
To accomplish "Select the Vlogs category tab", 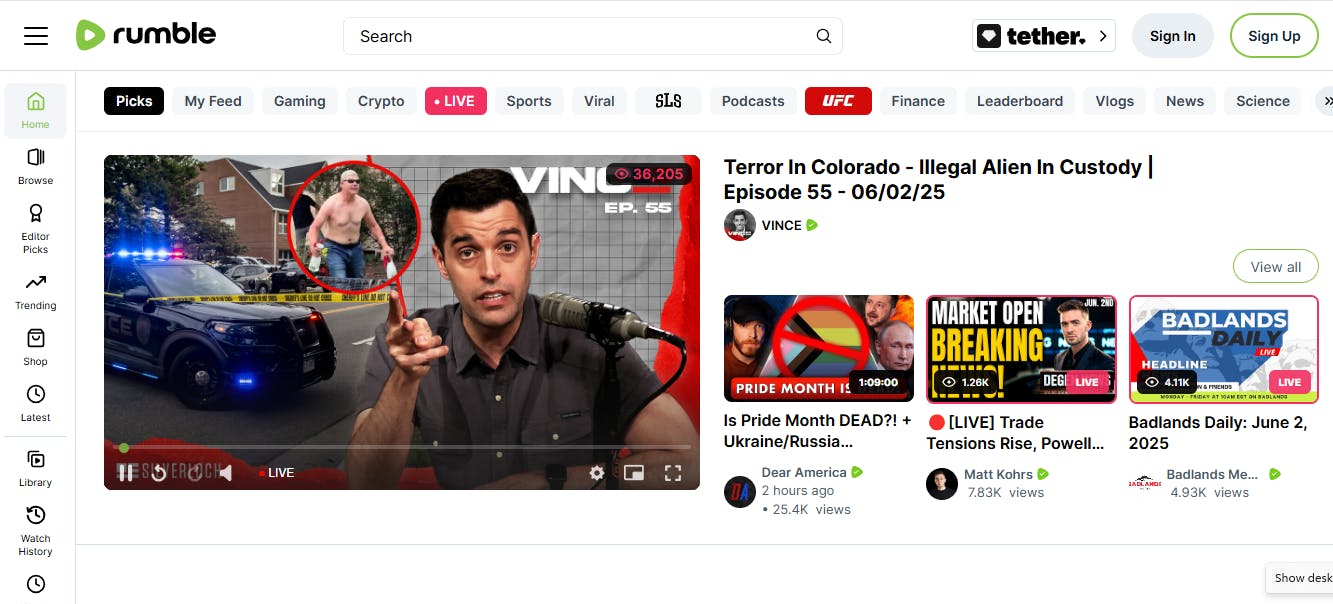I will (x=1114, y=101).
